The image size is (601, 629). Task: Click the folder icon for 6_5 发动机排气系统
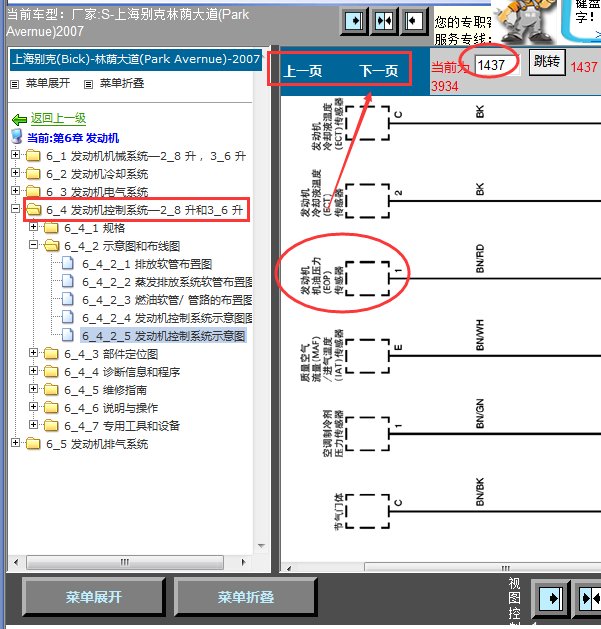[33, 443]
